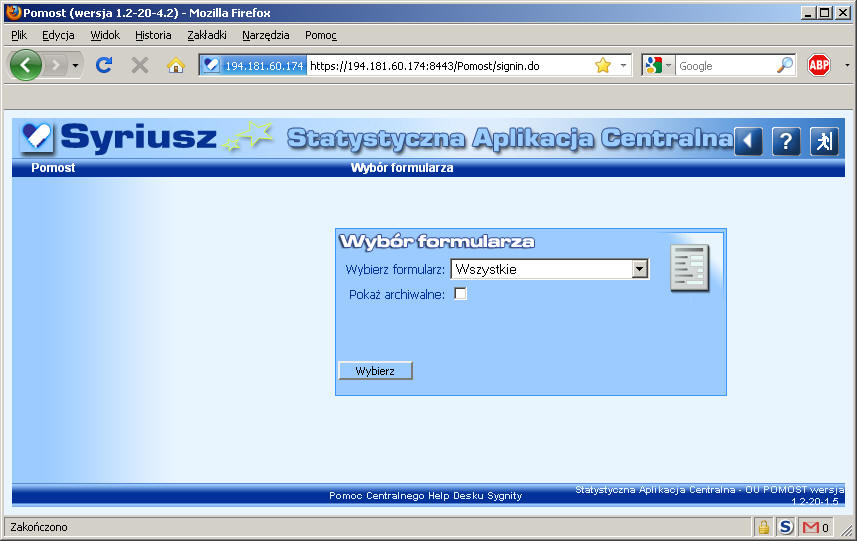Viewport: 857px width, 541px height.
Task: Click the Google search input field
Action: (x=726, y=66)
